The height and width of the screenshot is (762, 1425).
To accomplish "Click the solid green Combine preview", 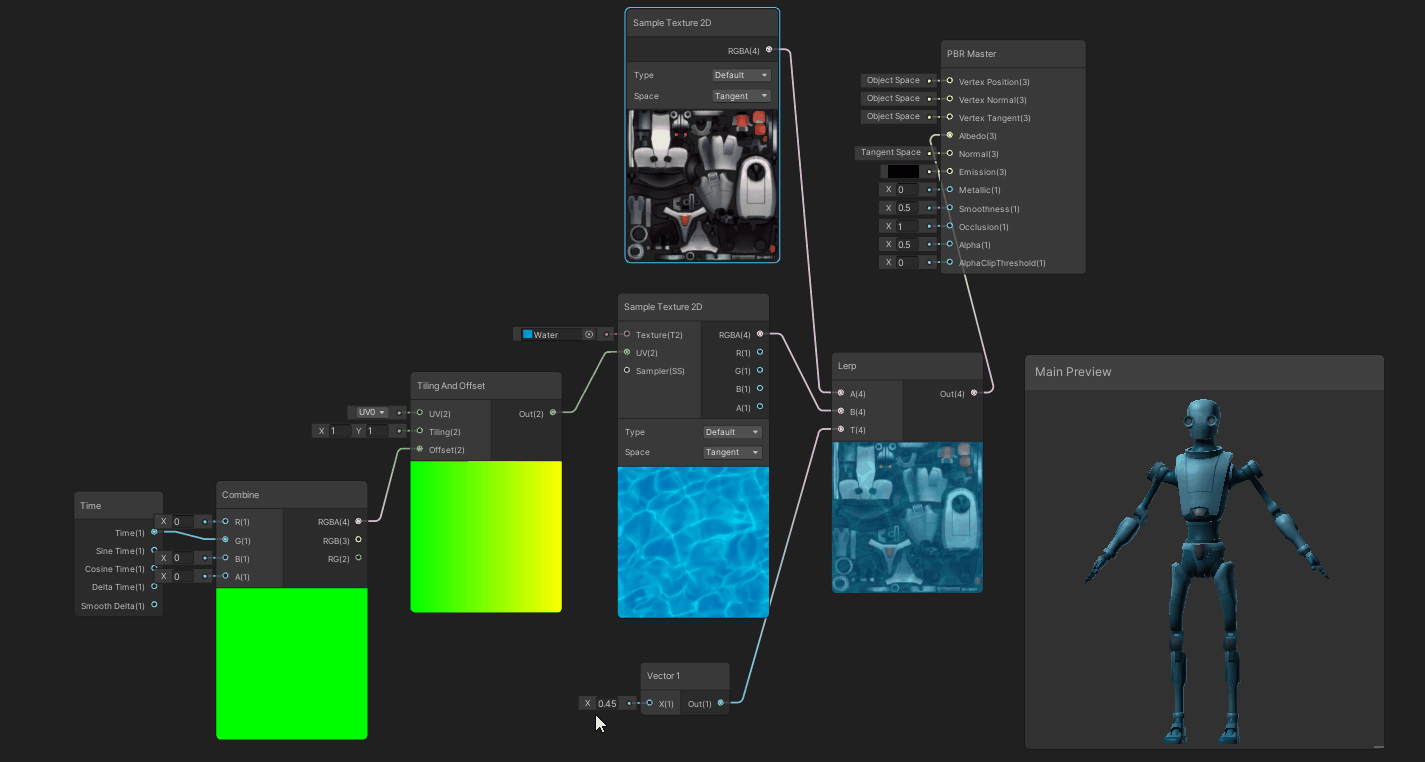I will click(x=292, y=663).
